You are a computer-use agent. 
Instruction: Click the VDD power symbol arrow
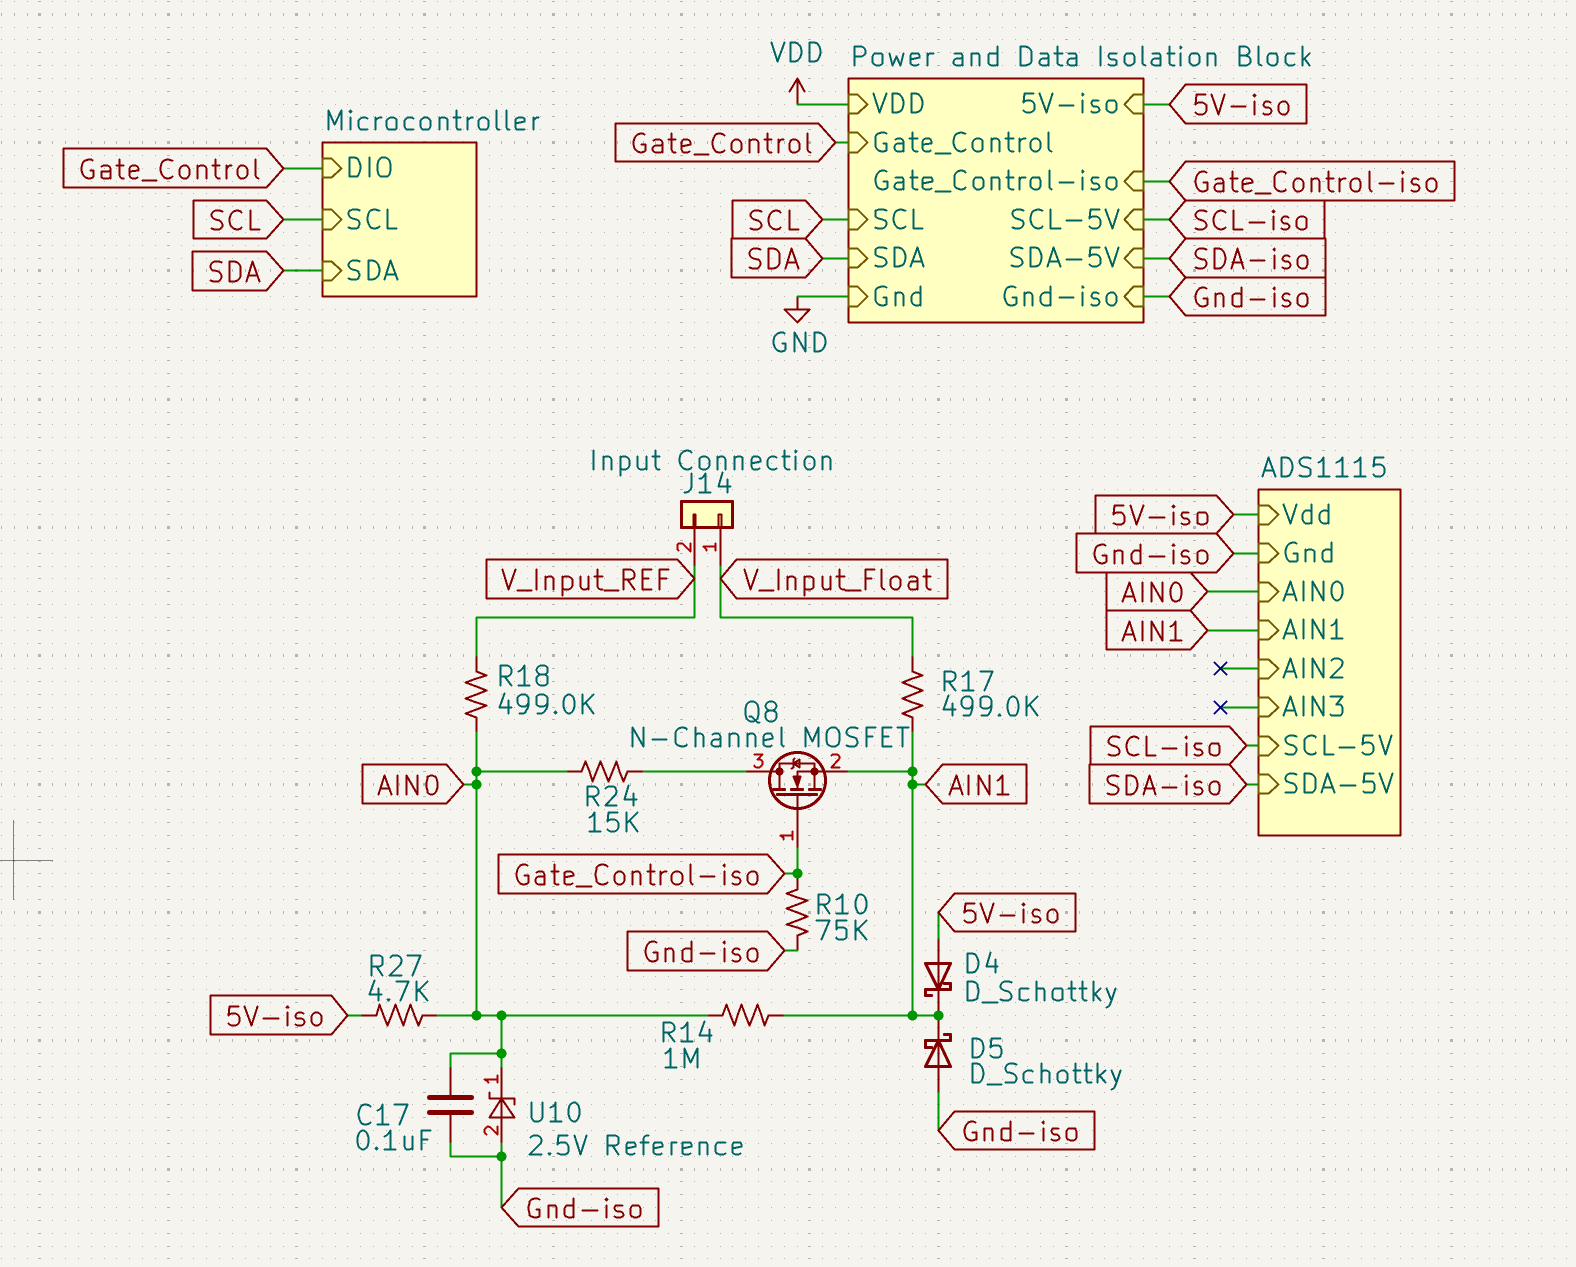(x=797, y=92)
